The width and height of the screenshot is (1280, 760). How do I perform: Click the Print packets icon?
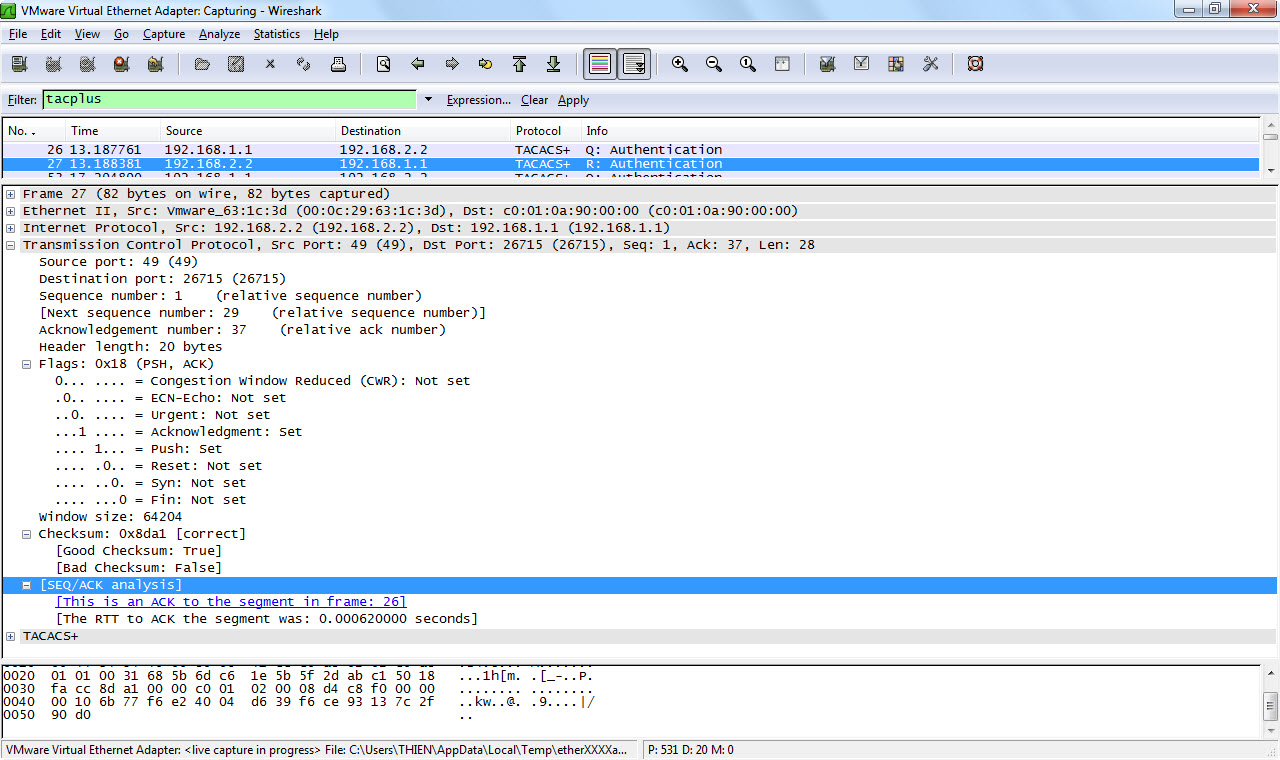(x=338, y=64)
